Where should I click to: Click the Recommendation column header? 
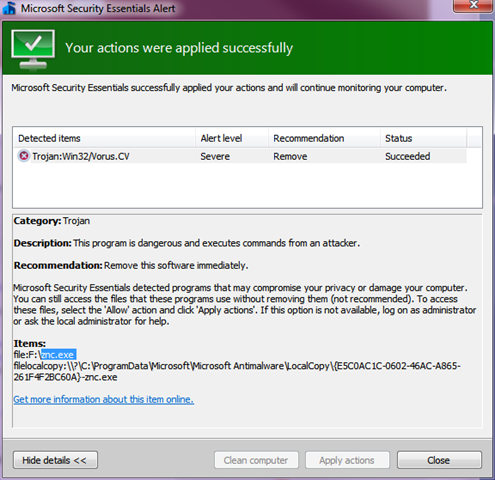tap(324, 138)
